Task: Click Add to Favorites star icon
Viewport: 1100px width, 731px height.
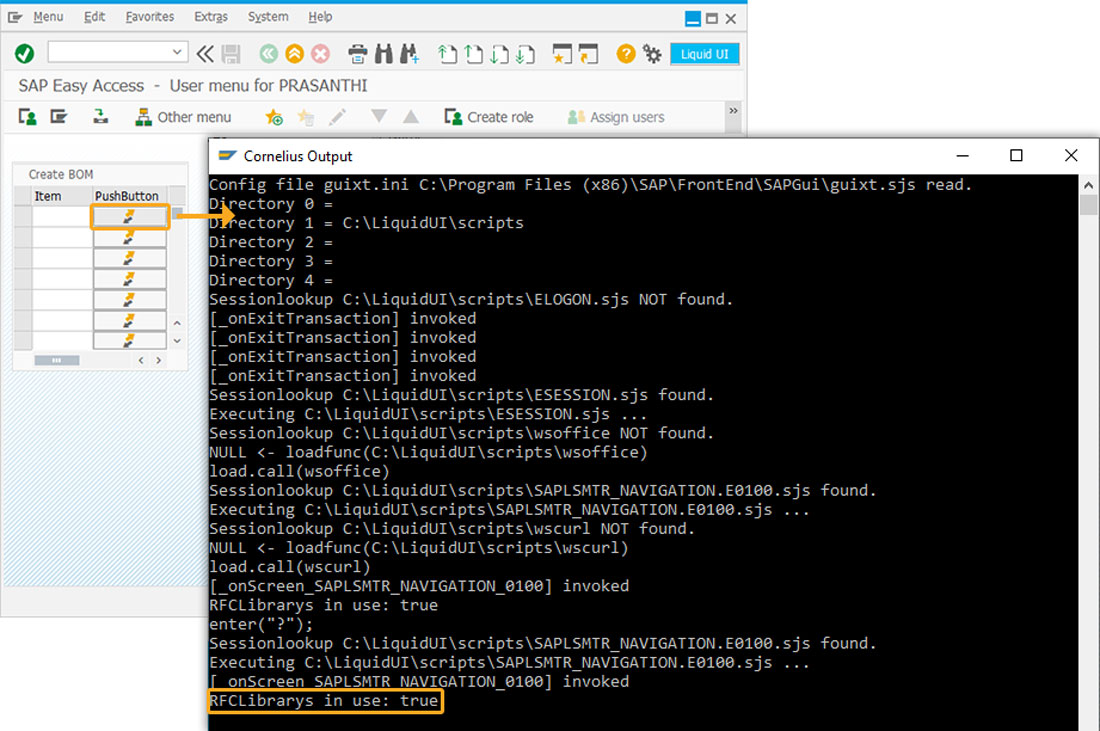Action: pyautogui.click(x=274, y=117)
